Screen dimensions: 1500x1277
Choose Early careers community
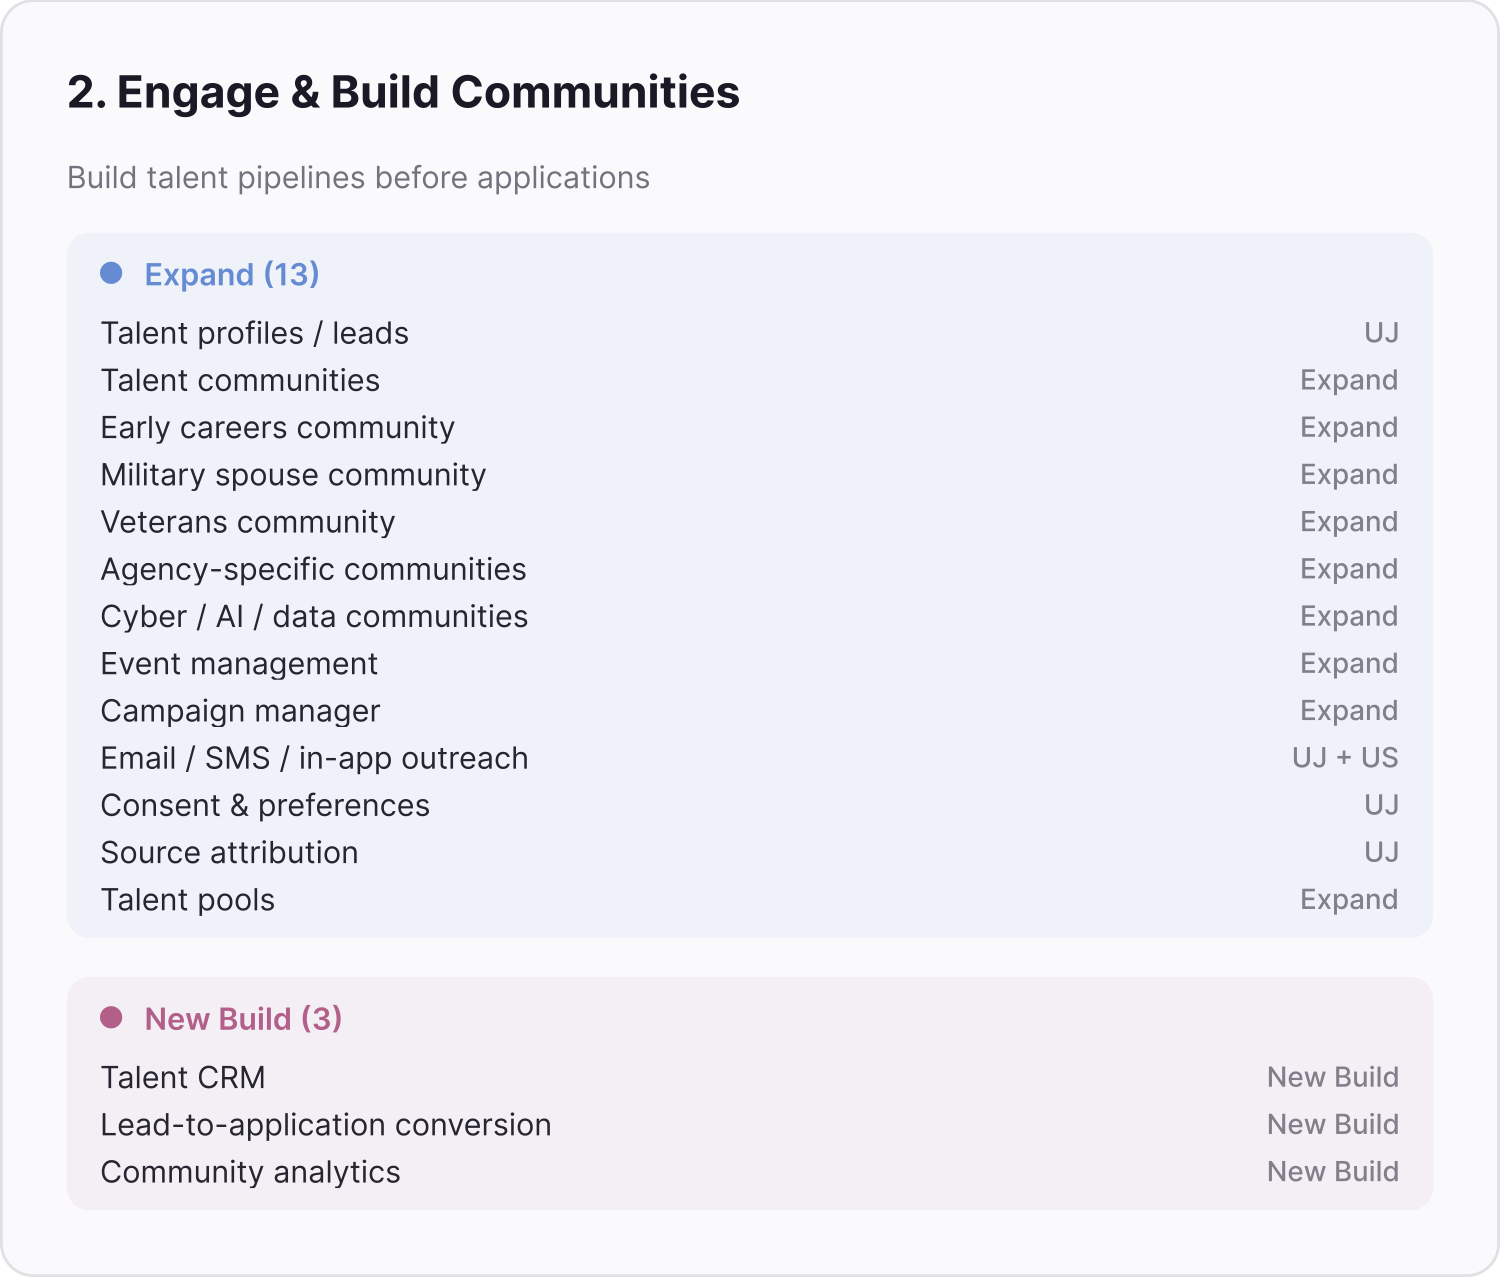[750, 427]
